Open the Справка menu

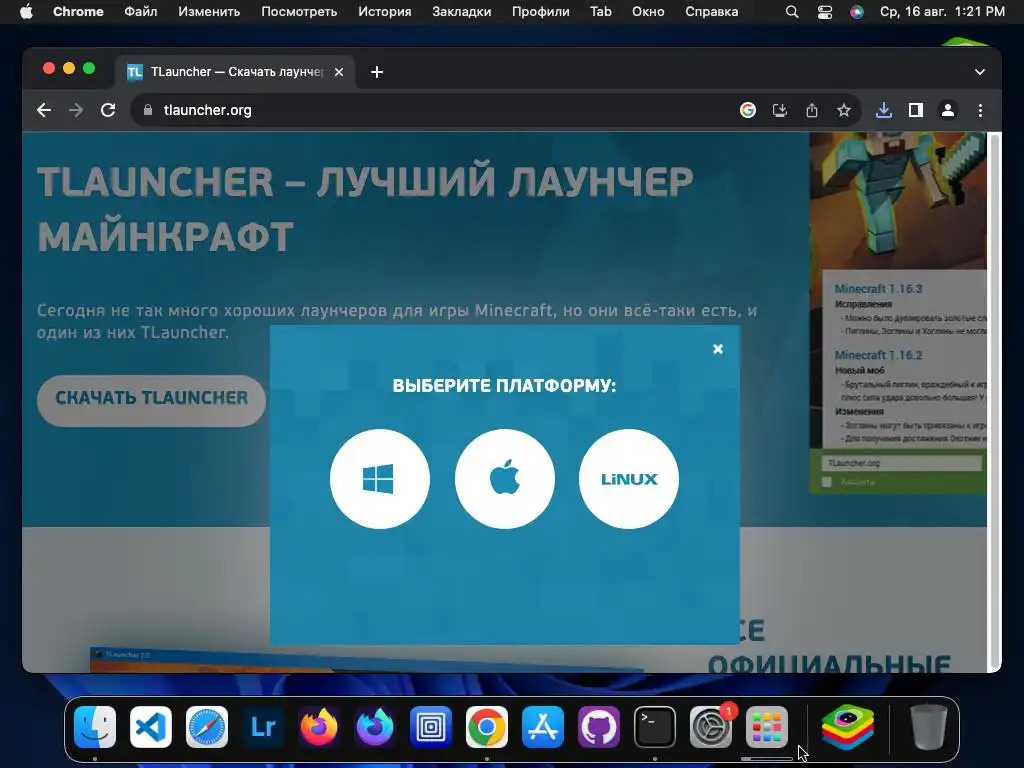(712, 12)
